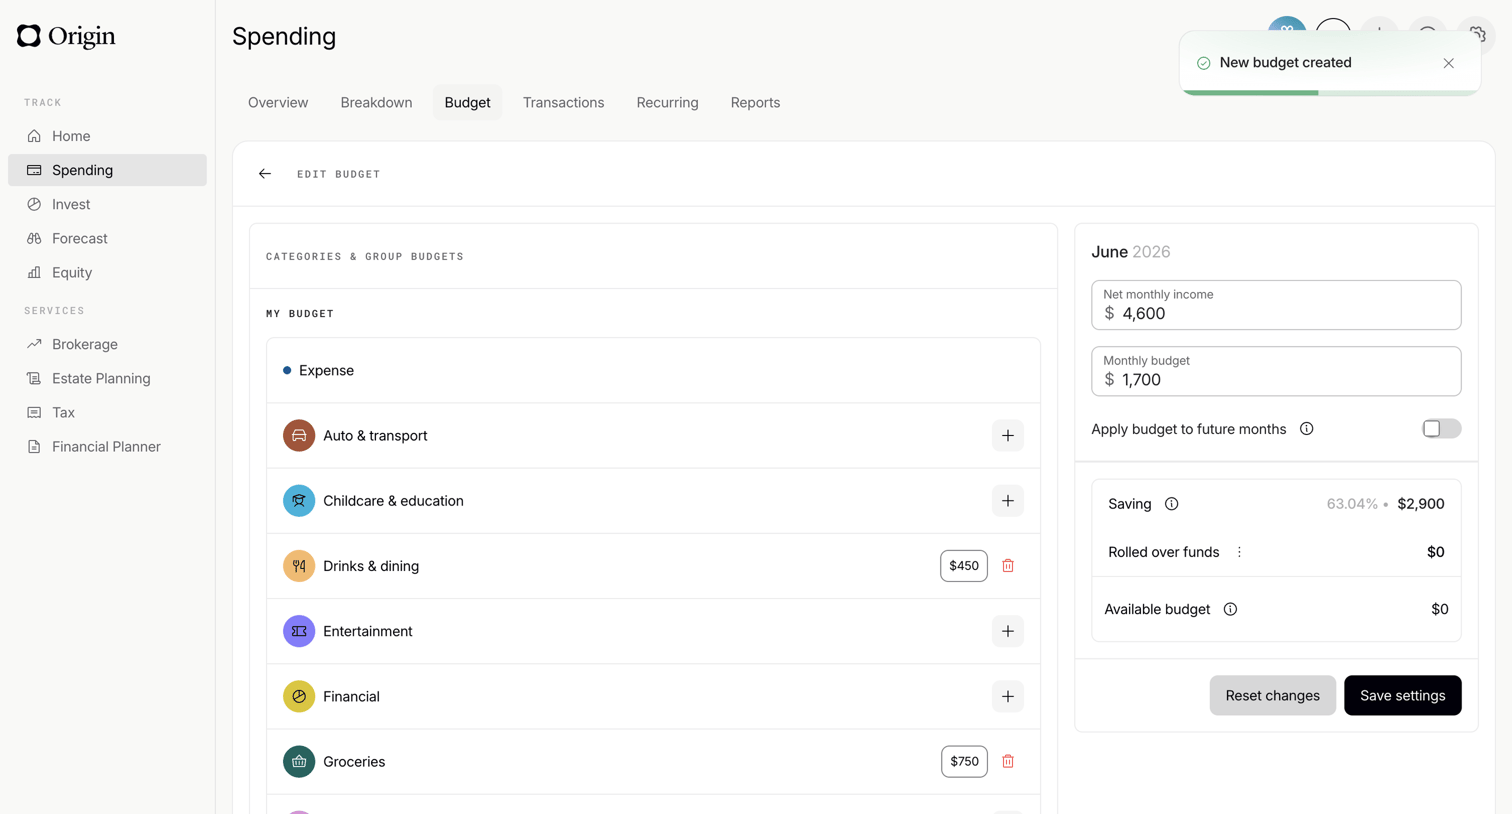Click the $2,900 saving value

pos(1421,504)
